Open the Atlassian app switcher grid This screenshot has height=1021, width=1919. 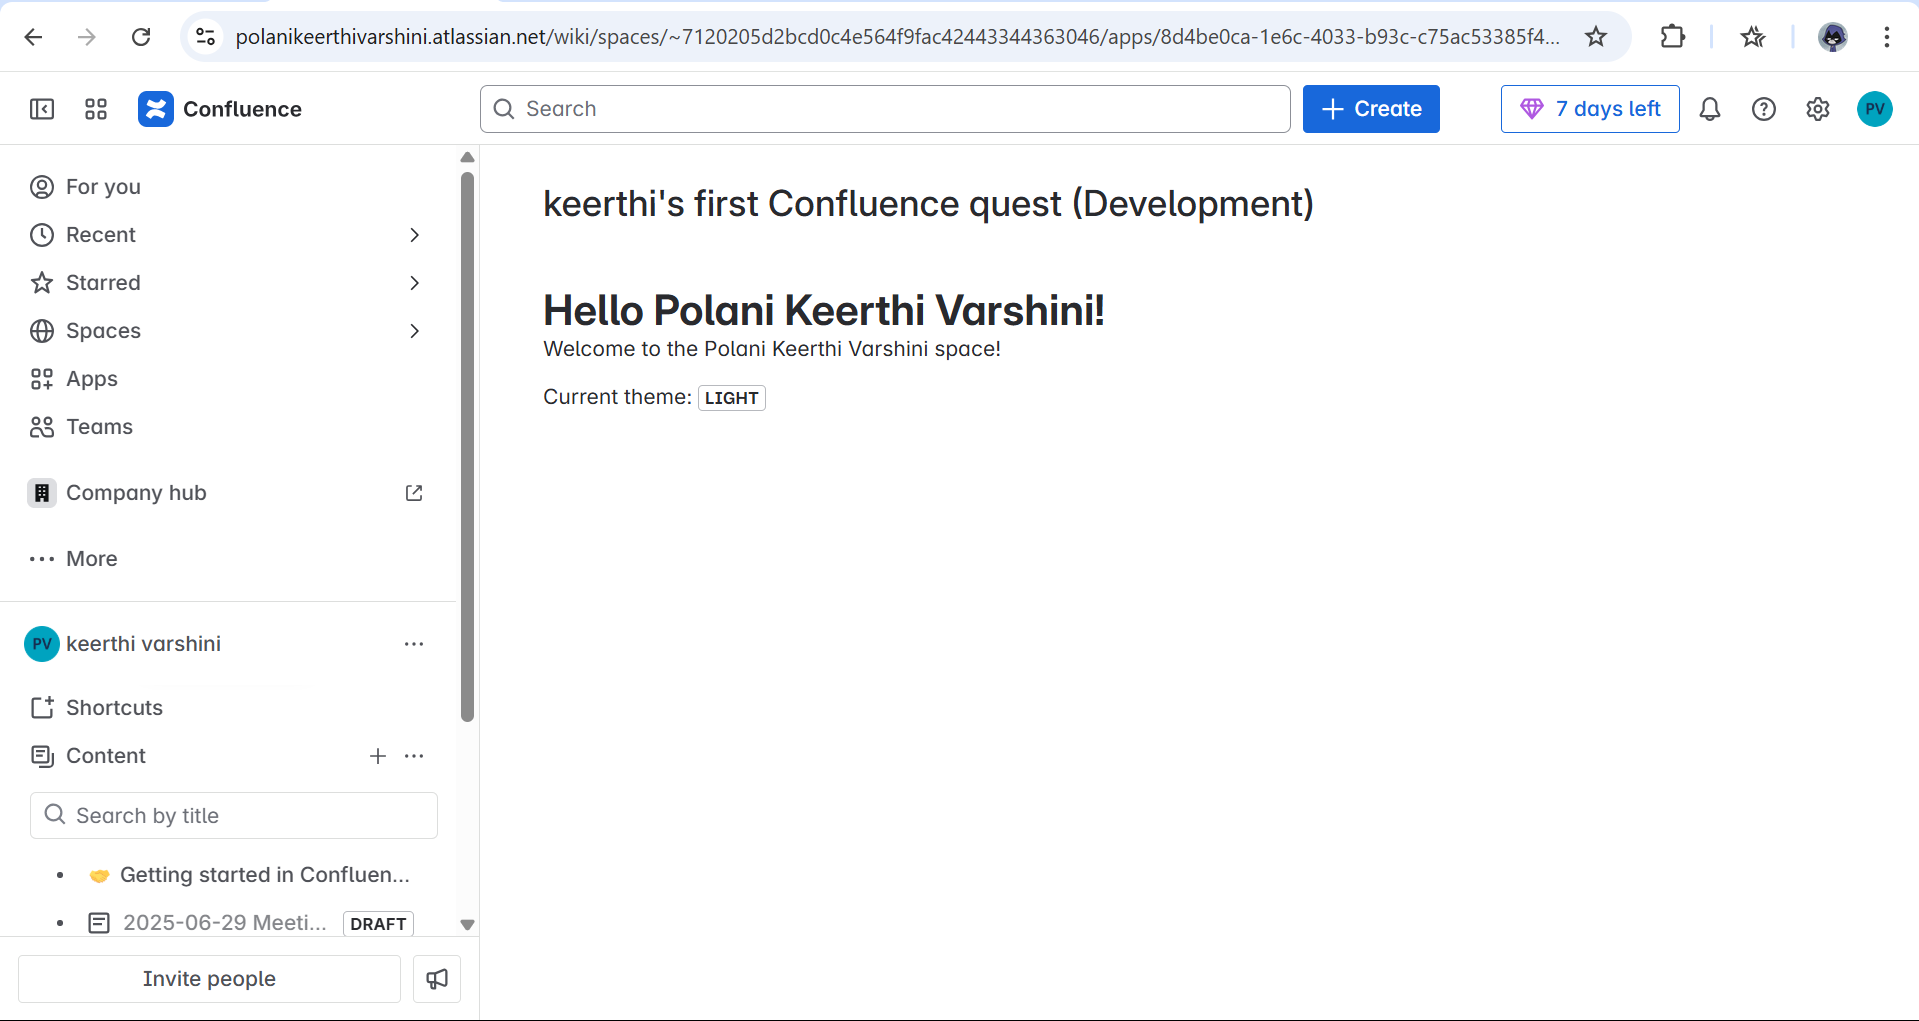[96, 109]
